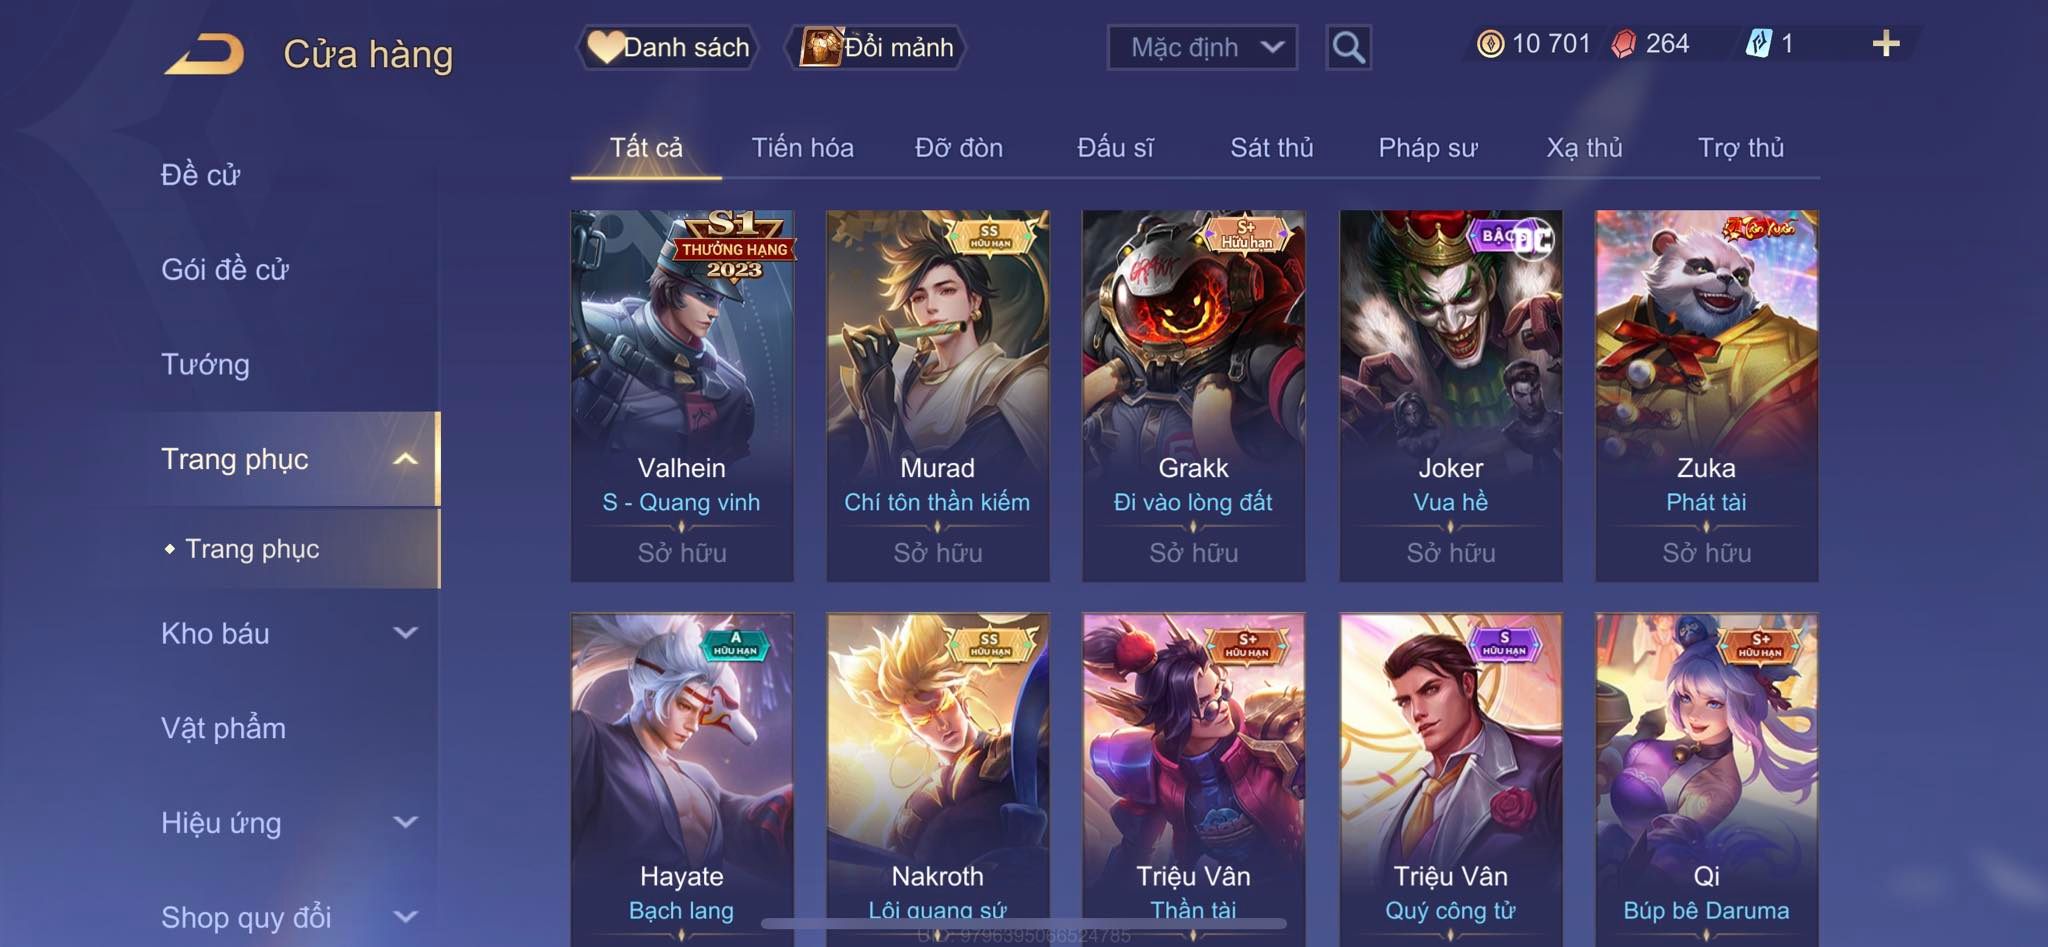Switch to the Sát thủ tab
The image size is (2048, 947).
tap(1271, 148)
